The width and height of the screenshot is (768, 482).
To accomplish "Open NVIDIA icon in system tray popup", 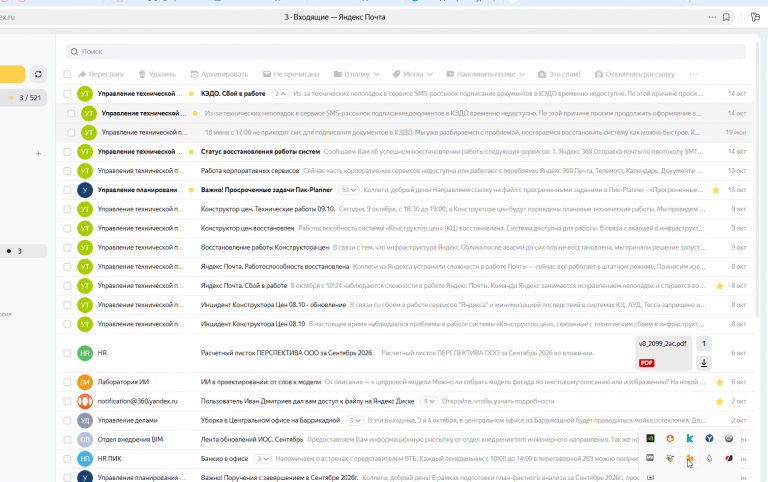I will tap(650, 438).
